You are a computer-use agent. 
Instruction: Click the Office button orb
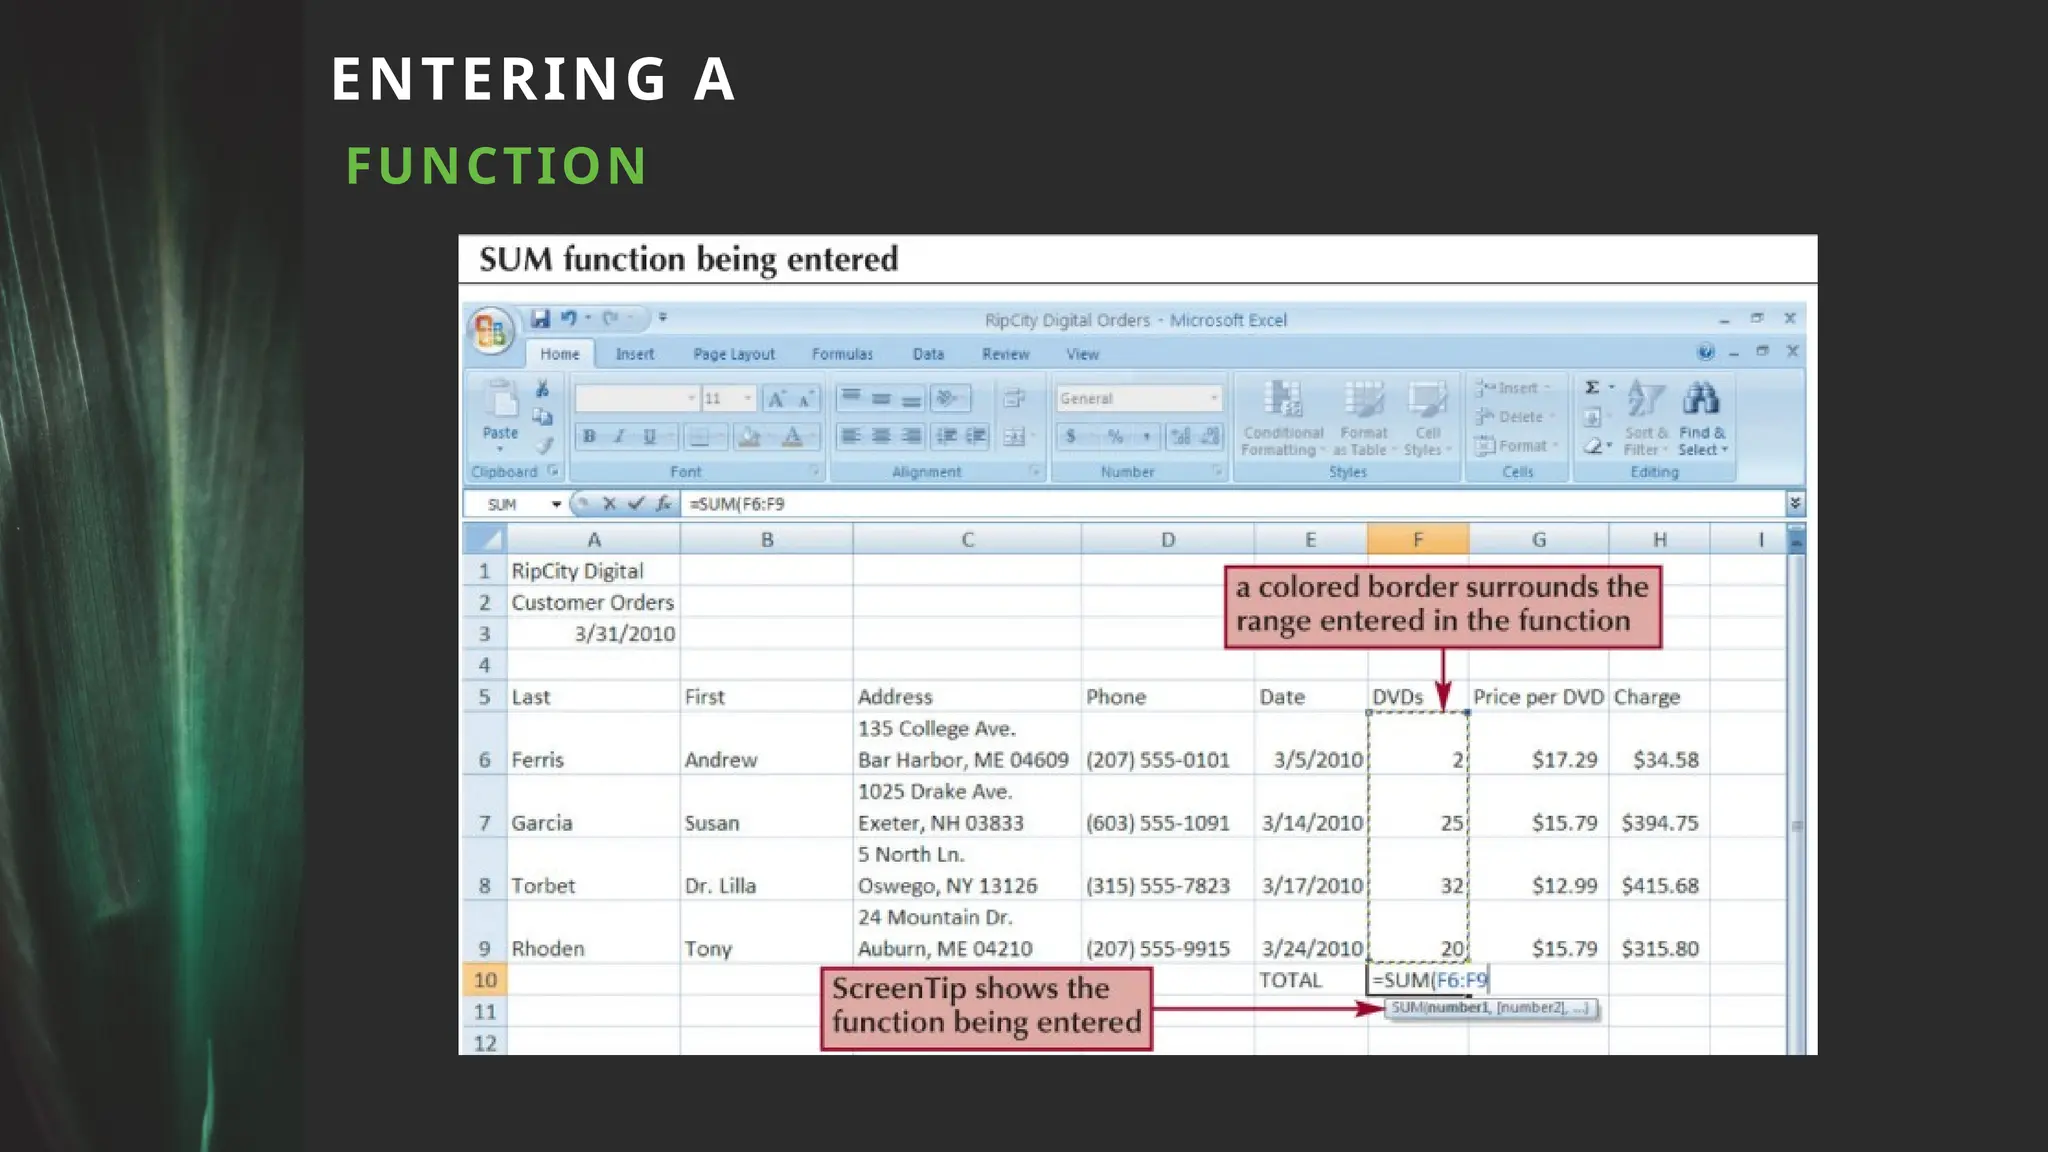pos(490,331)
